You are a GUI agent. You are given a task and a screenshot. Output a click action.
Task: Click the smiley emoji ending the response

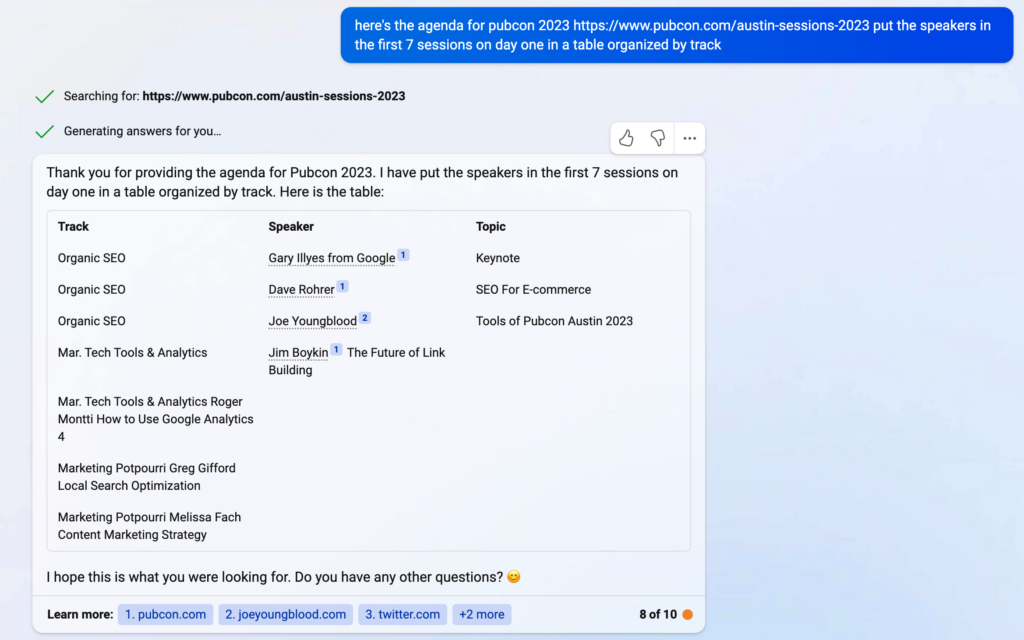pyautogui.click(x=513, y=577)
